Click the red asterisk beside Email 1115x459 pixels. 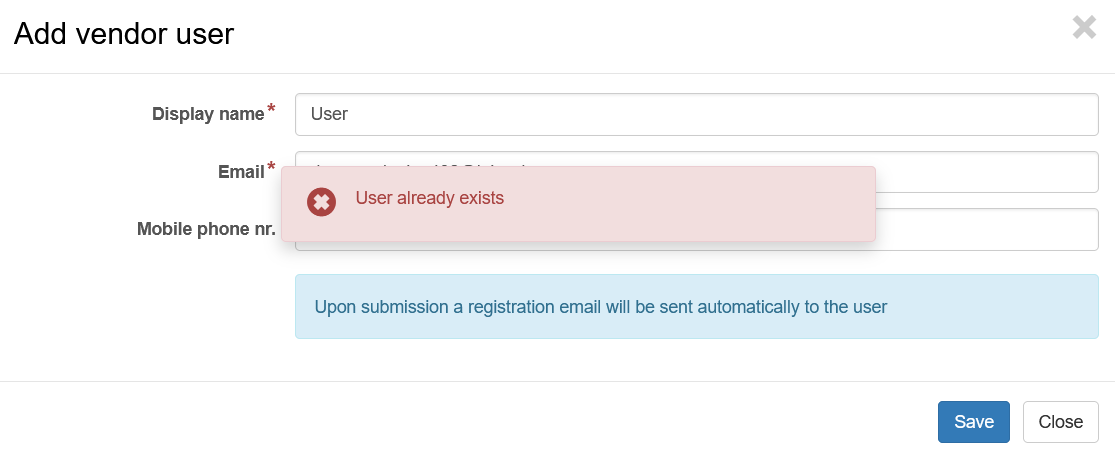coord(271,167)
